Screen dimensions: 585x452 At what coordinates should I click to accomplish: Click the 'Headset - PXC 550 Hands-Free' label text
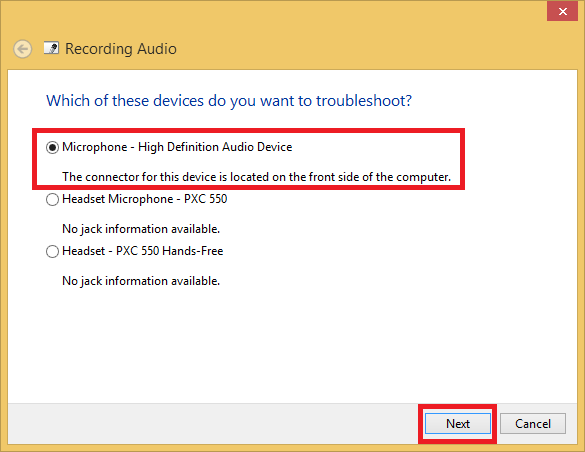(x=143, y=251)
